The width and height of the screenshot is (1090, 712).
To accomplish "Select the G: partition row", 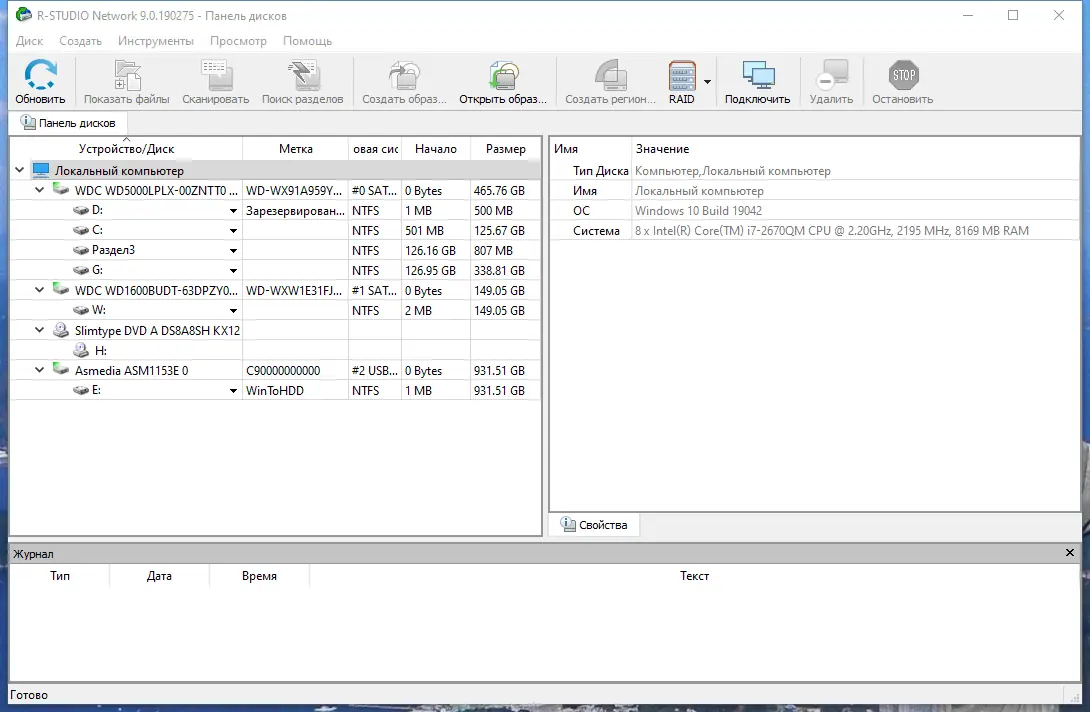I will click(275, 270).
